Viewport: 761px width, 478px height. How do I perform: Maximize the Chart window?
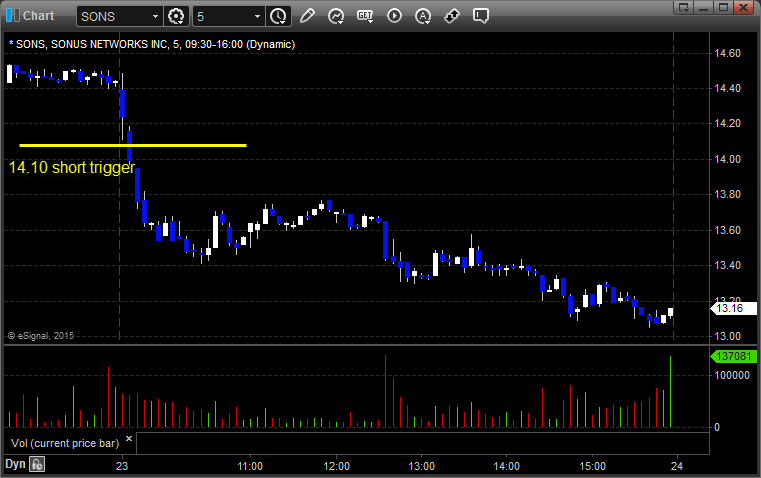(x=724, y=7)
